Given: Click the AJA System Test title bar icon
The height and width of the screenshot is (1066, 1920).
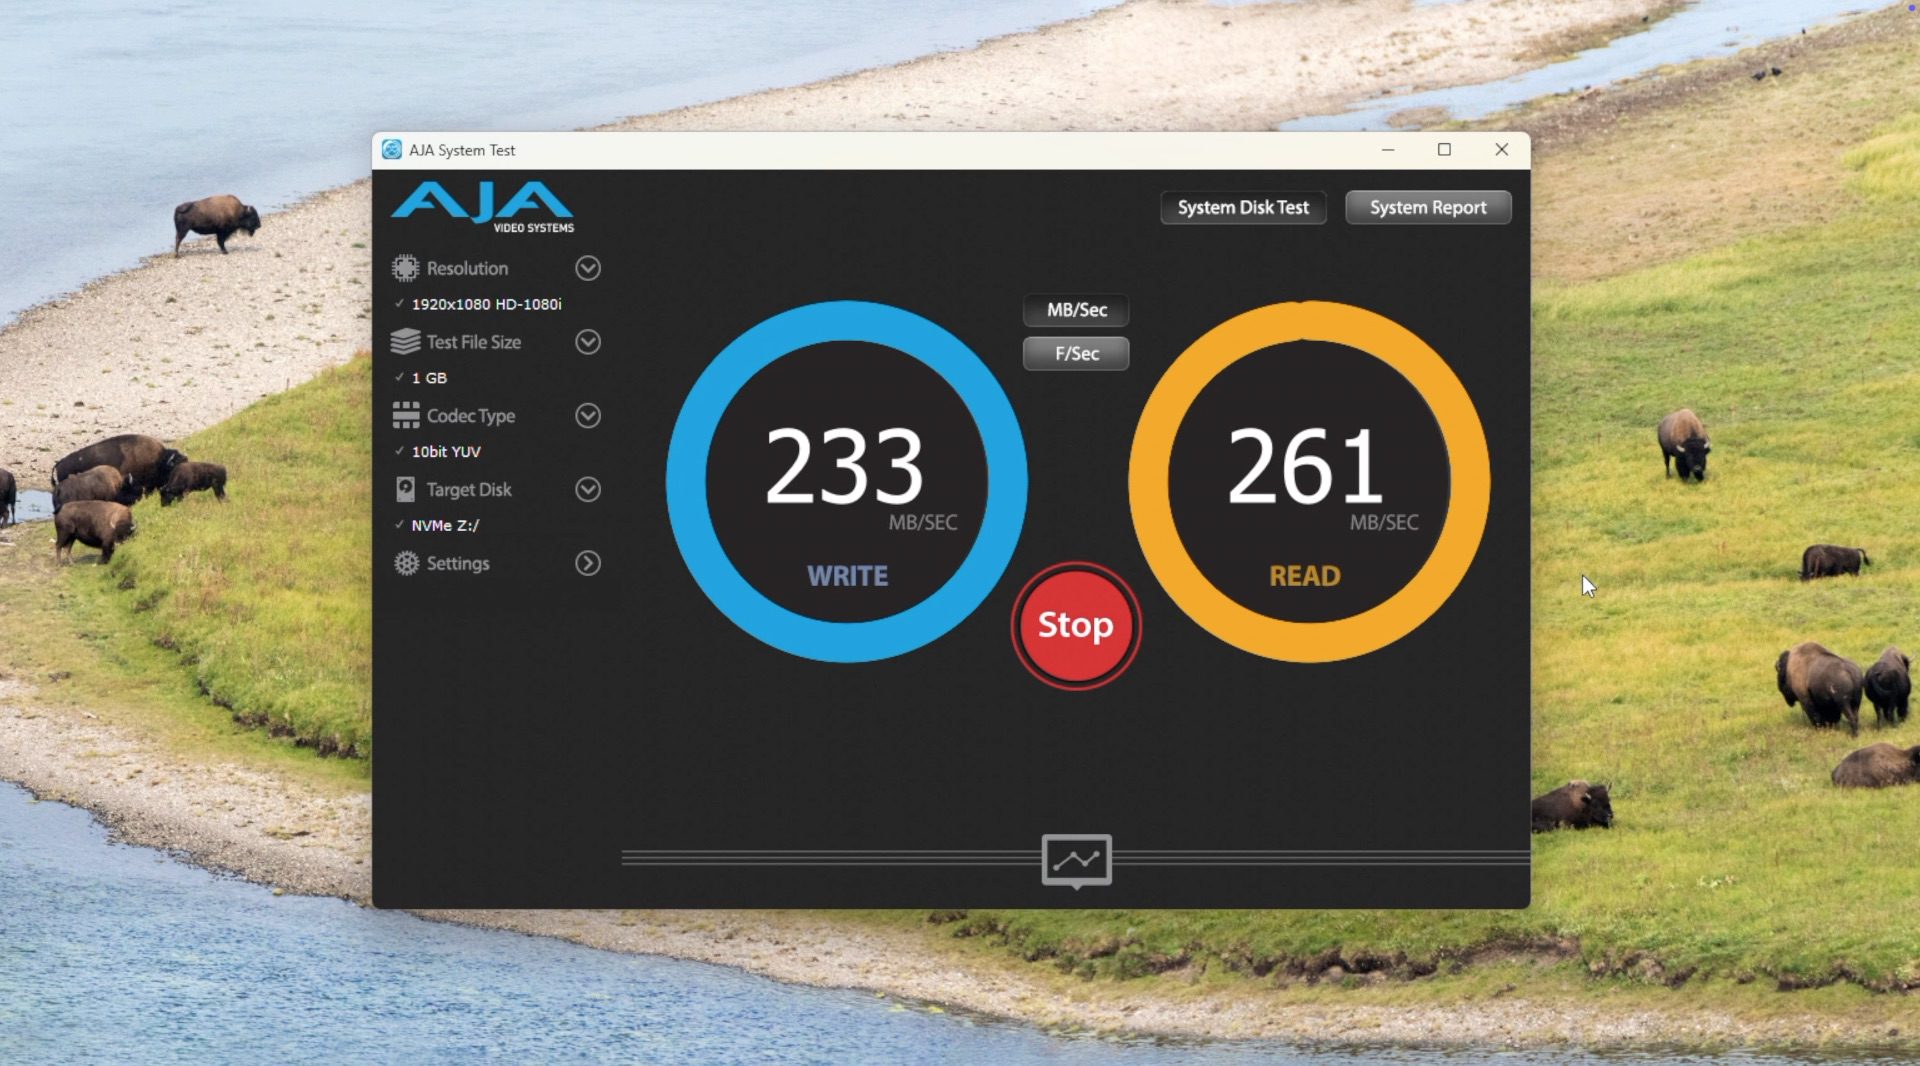Looking at the screenshot, I should coord(391,150).
